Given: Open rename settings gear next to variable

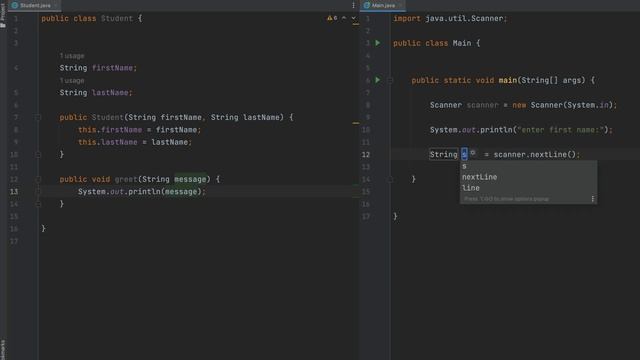Looking at the screenshot, I should point(473,153).
